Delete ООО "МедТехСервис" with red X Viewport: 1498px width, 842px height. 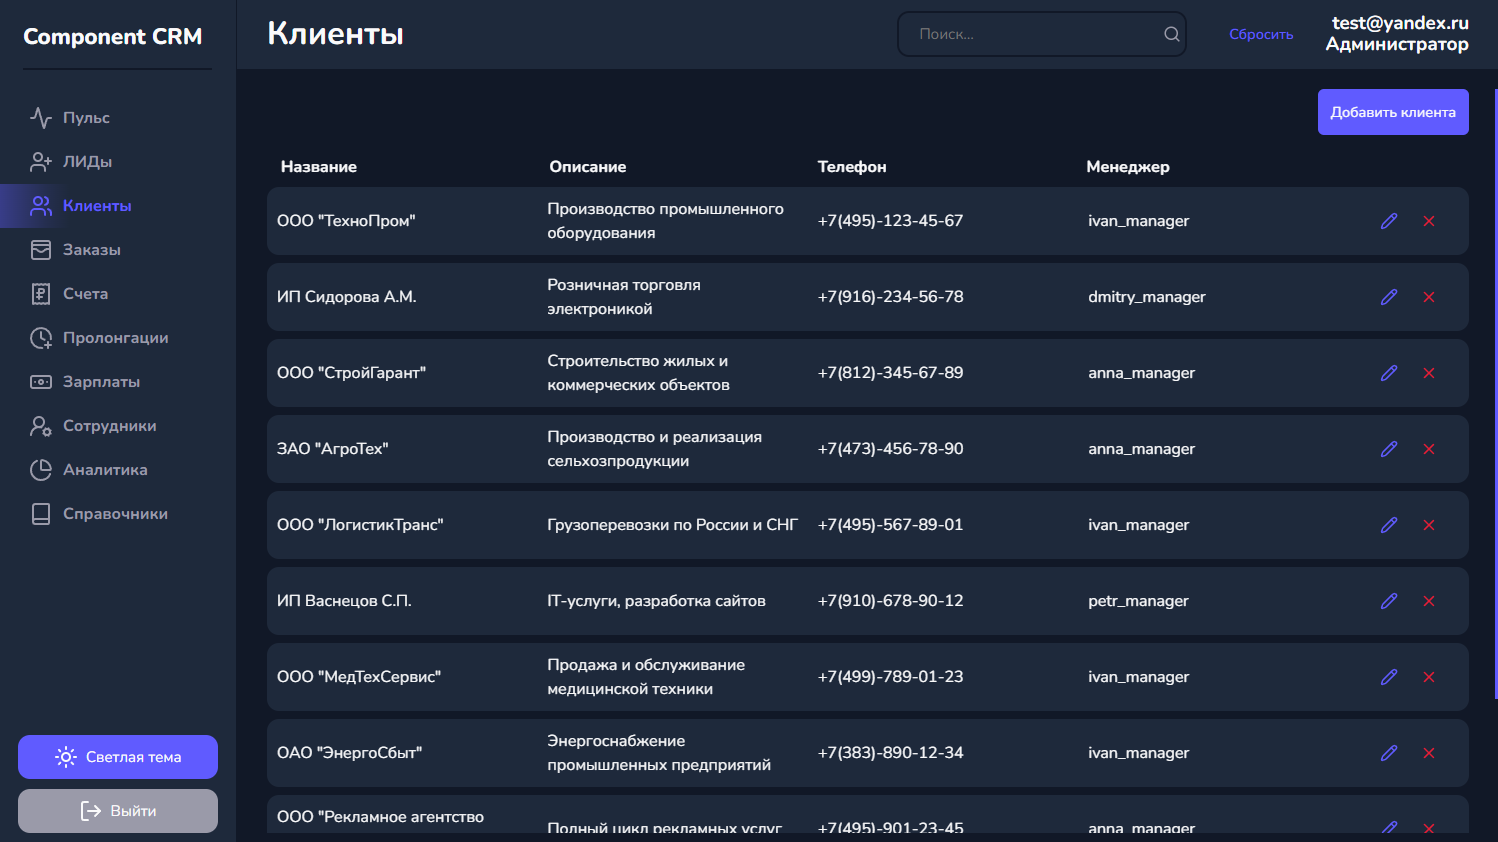(x=1429, y=677)
